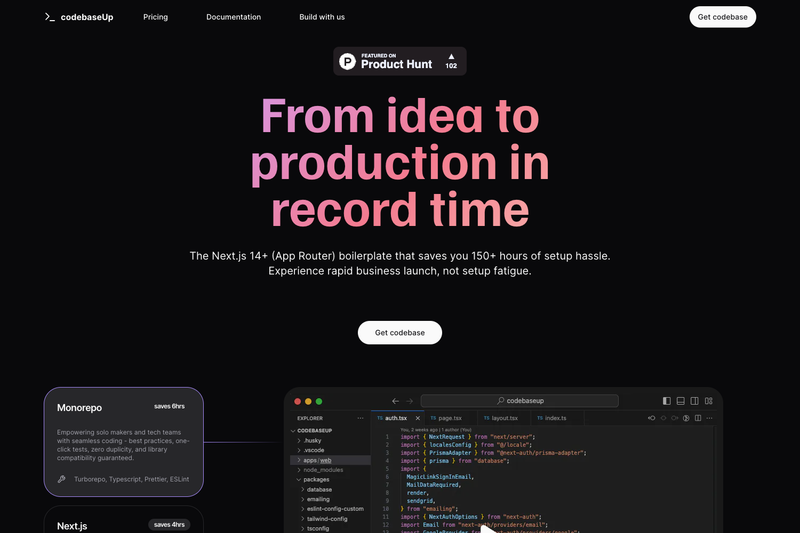Close the auth.tsx tab with its X

[x=418, y=418]
